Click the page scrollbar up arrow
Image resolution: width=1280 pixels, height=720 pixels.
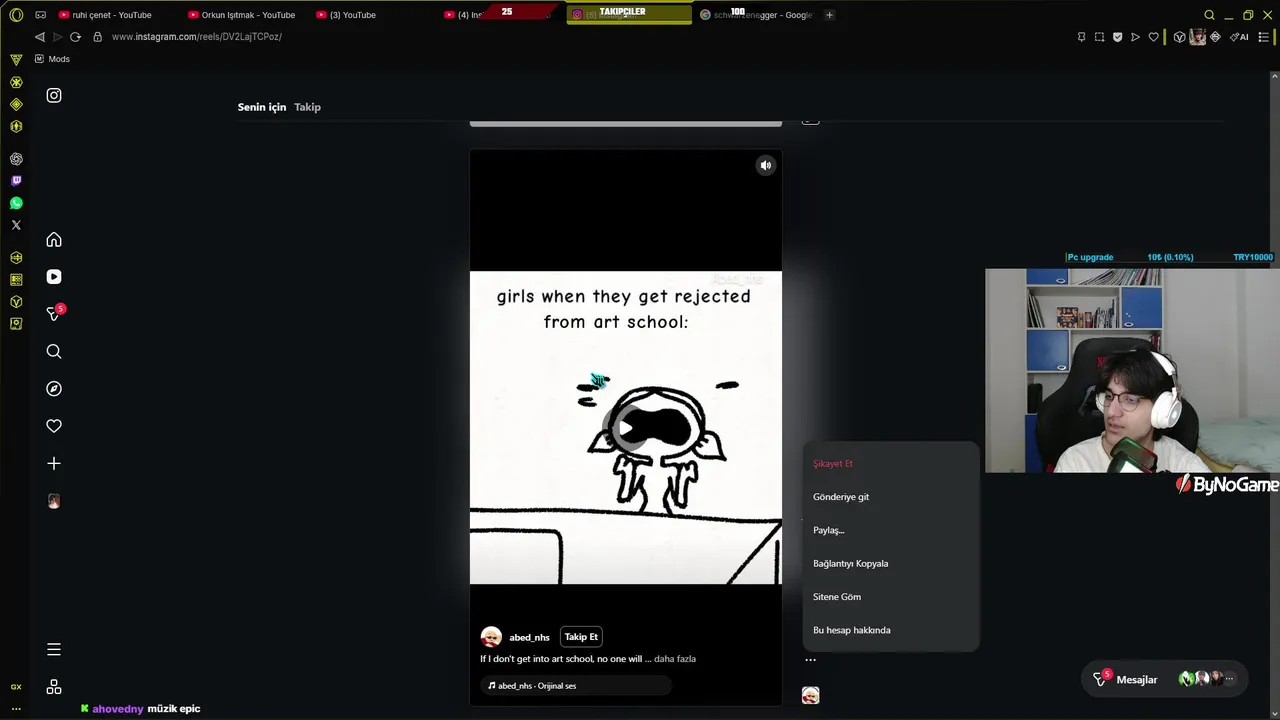[x=1275, y=75]
